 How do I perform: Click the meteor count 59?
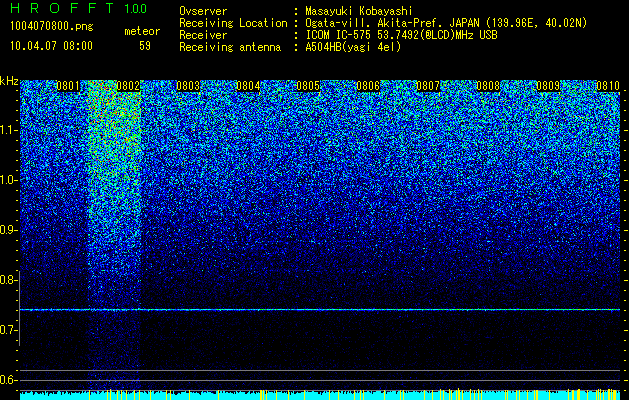pyautogui.click(x=145, y=46)
